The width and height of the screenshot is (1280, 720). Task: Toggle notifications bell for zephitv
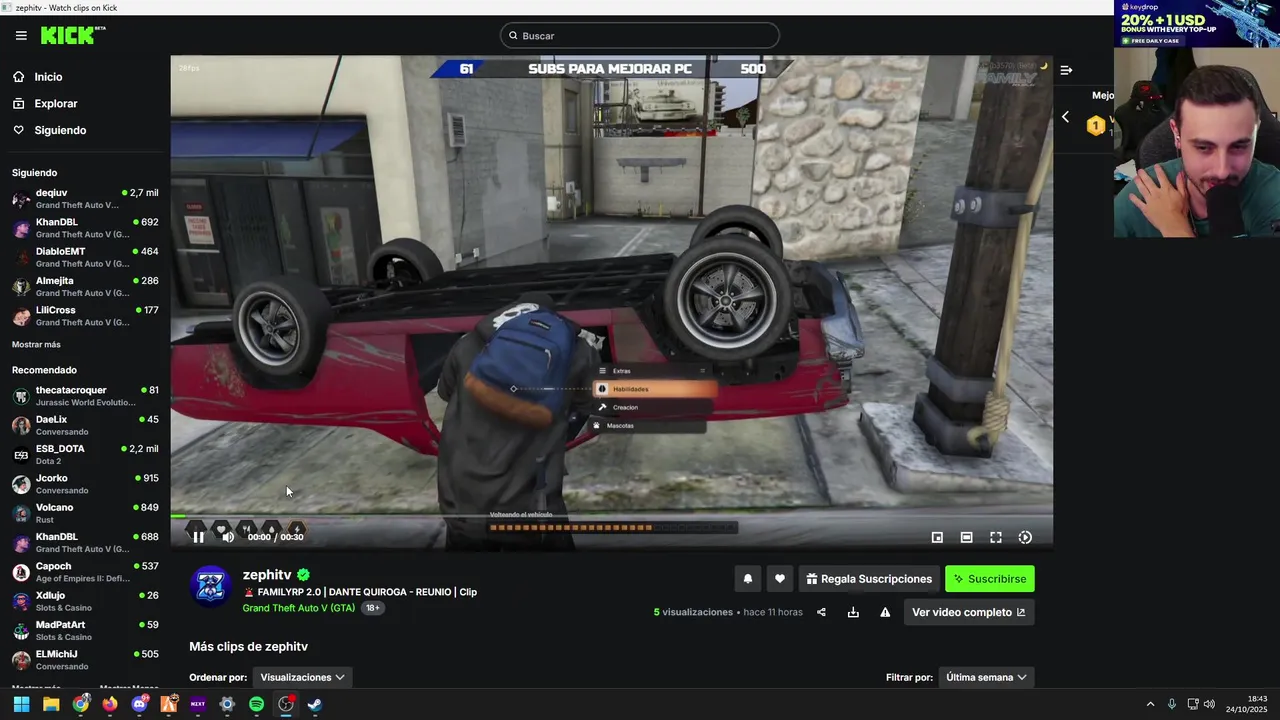pos(747,579)
